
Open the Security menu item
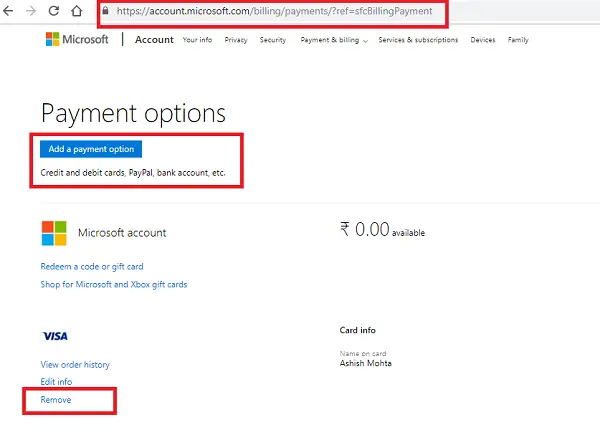pyautogui.click(x=272, y=40)
